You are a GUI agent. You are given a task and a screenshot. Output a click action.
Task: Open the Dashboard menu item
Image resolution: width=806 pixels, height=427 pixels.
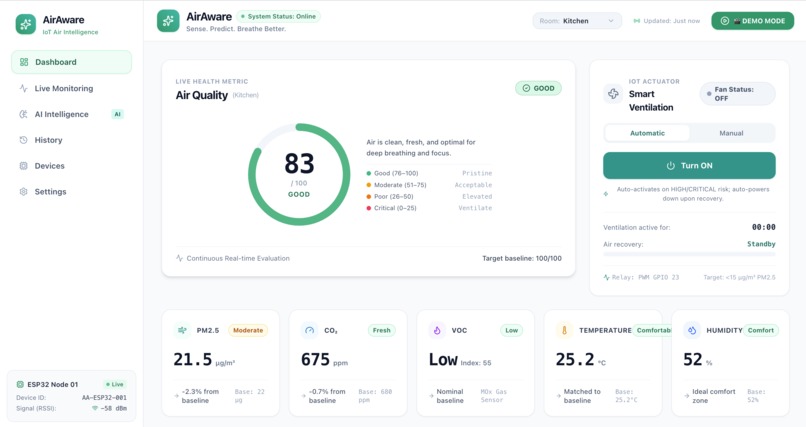71,62
